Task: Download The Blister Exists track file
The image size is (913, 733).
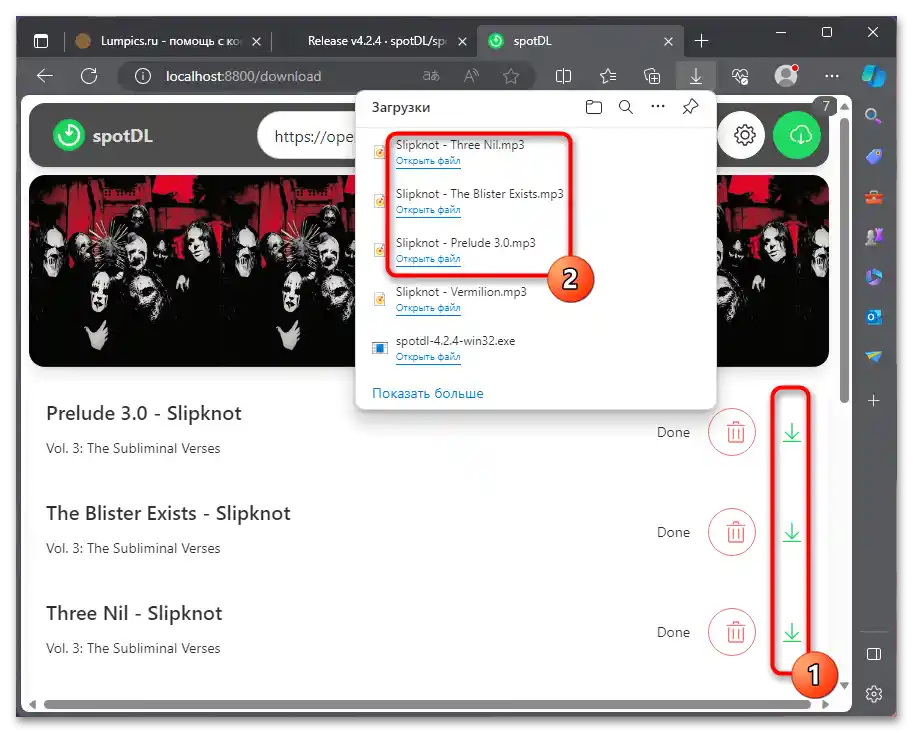Action: click(791, 533)
